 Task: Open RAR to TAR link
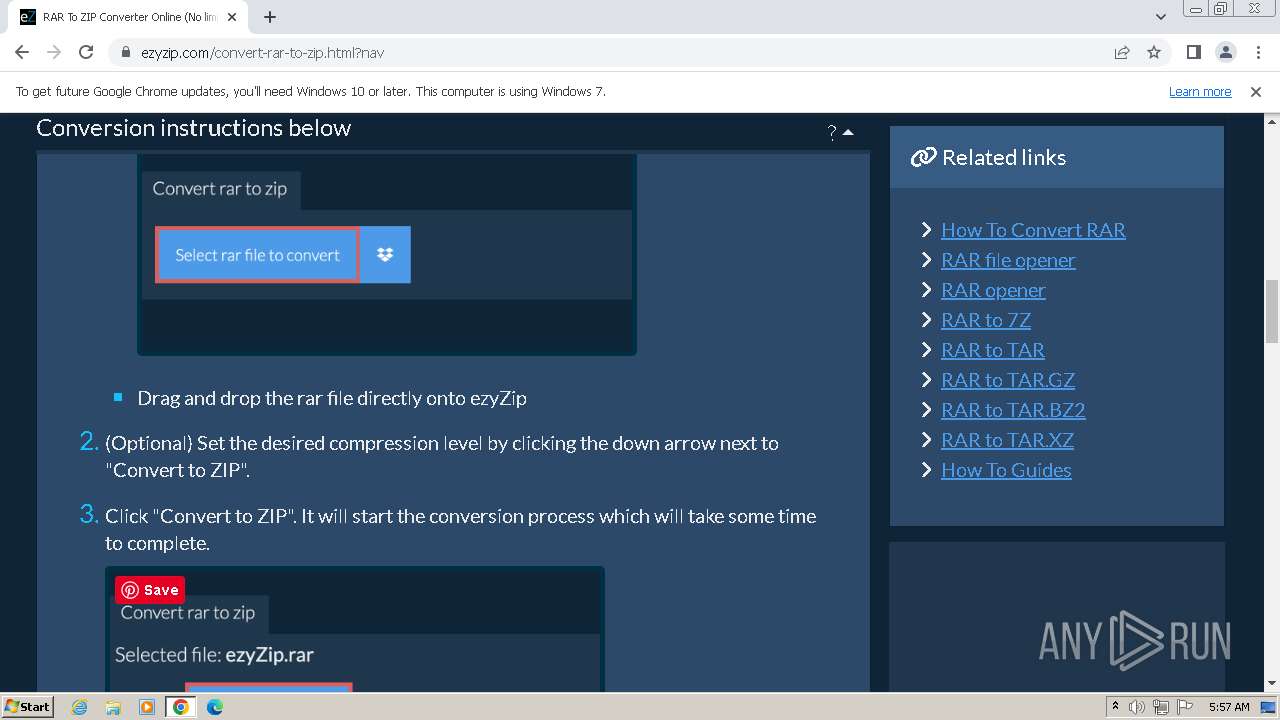click(x=993, y=350)
